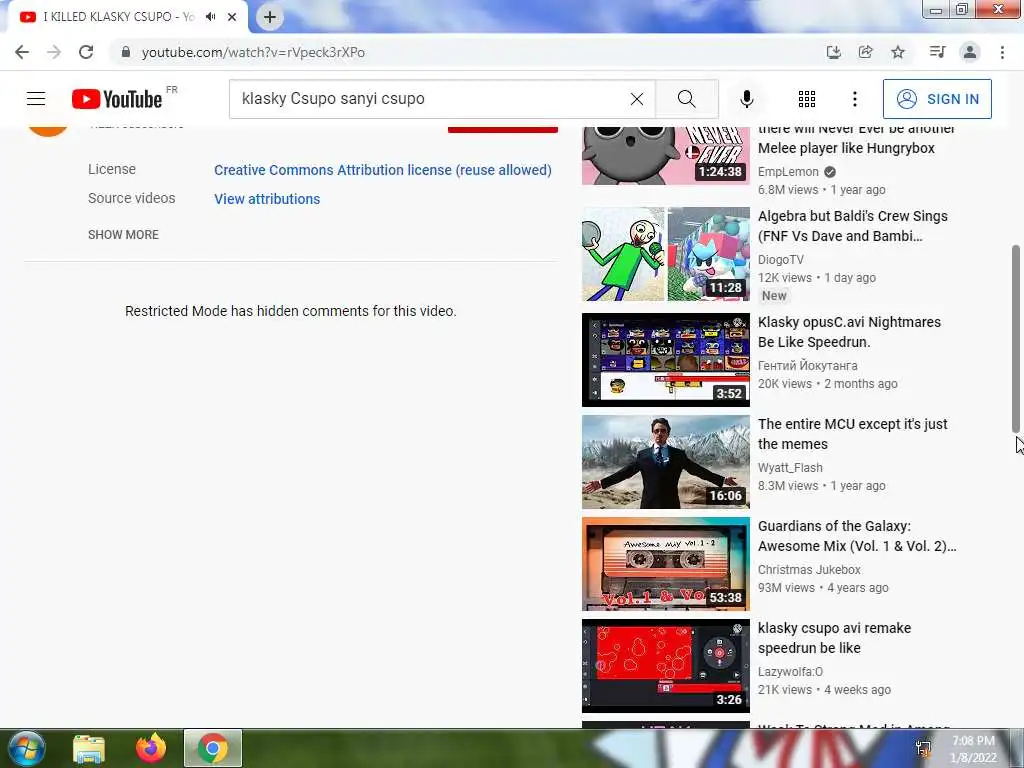Open The entire MCU memes thumbnail
This screenshot has height=768, width=1024.
pyautogui.click(x=665, y=462)
